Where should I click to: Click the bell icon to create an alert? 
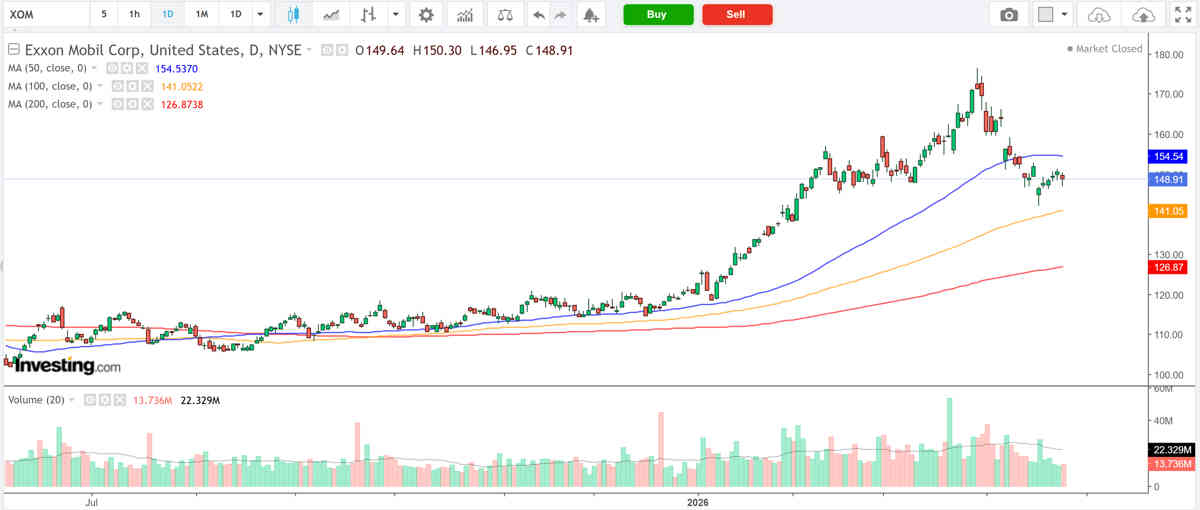pyautogui.click(x=591, y=15)
